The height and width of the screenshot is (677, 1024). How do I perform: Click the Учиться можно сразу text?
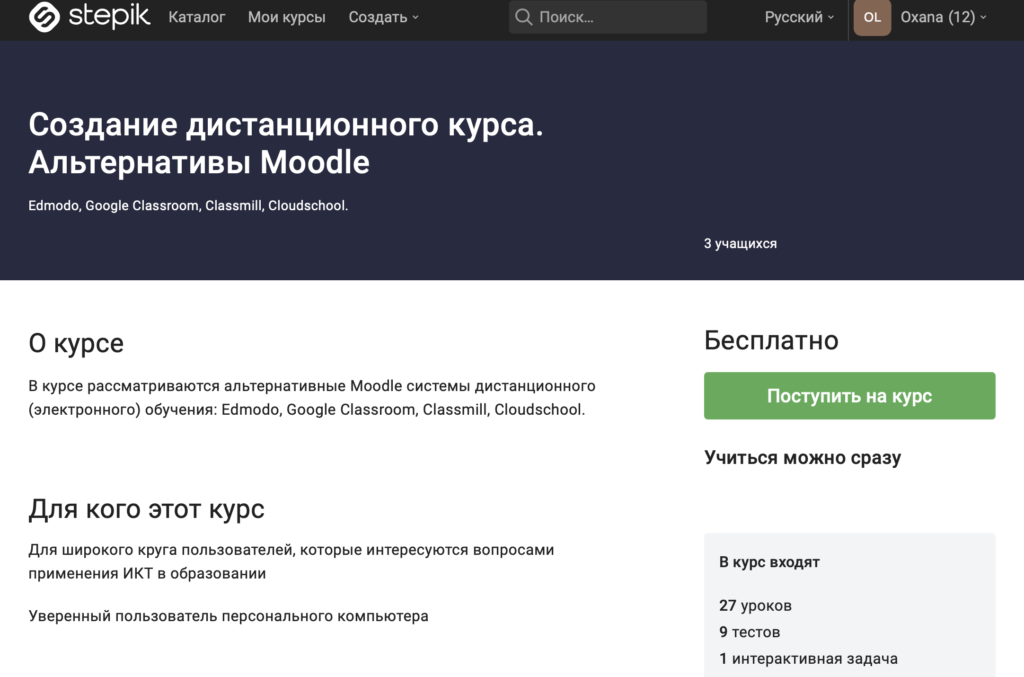pos(802,458)
